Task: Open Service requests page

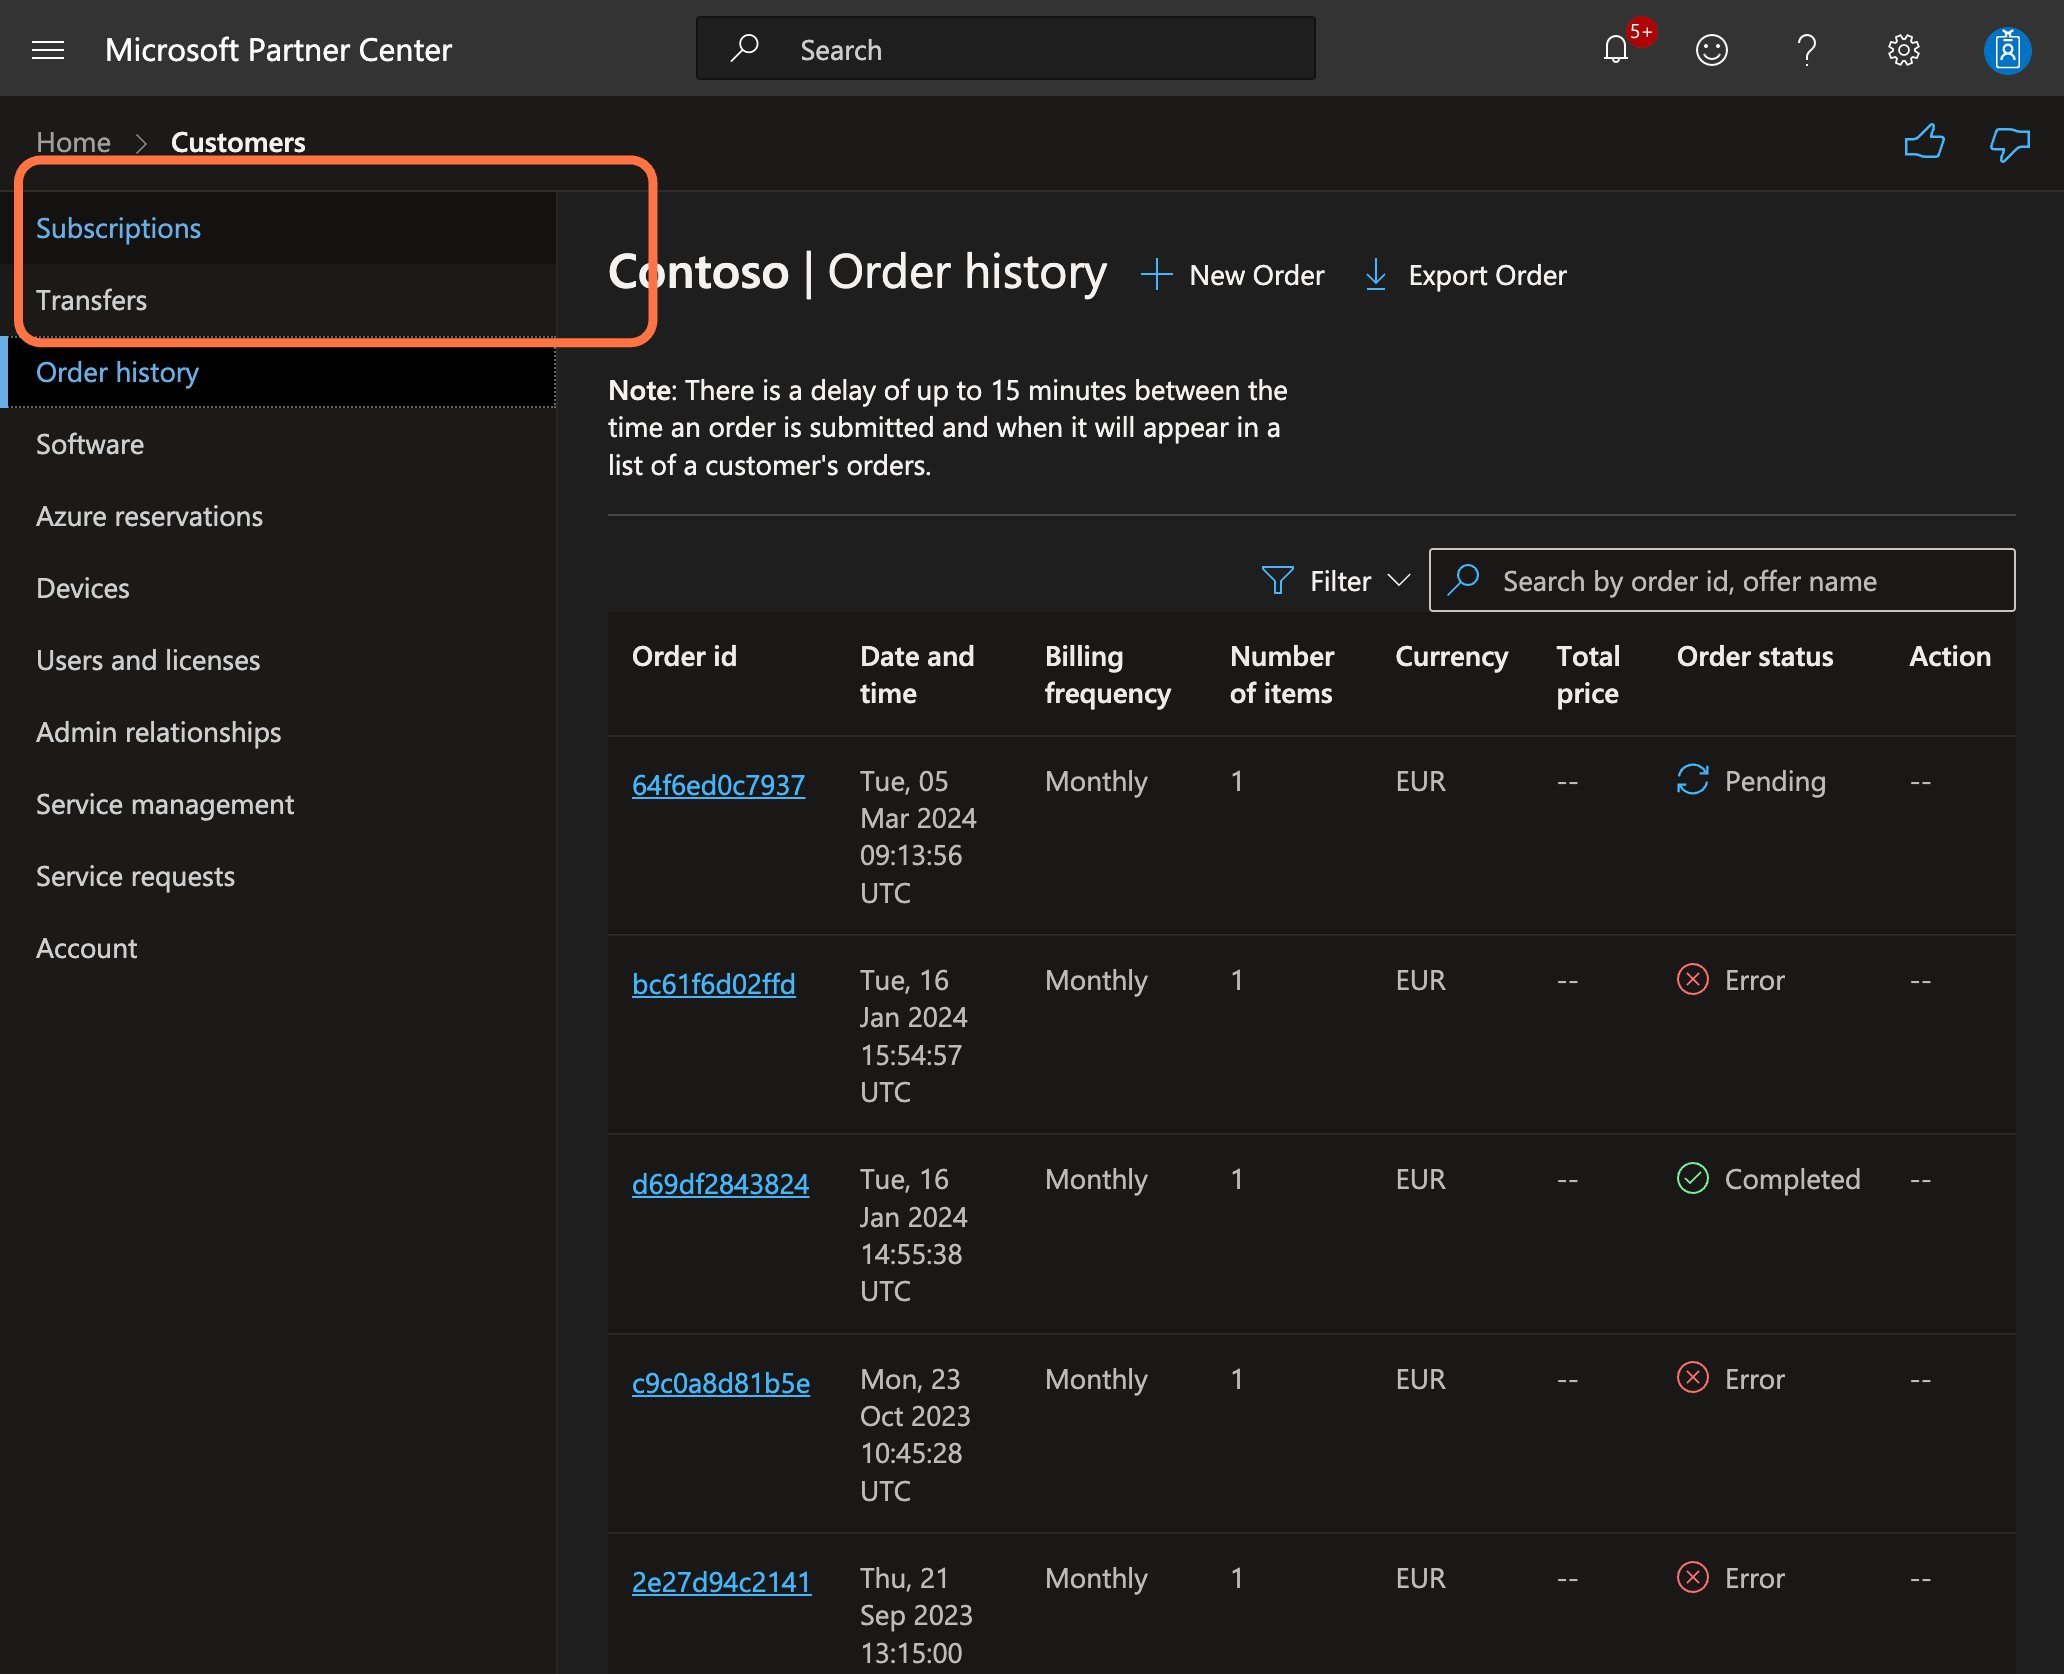Action: [280, 876]
